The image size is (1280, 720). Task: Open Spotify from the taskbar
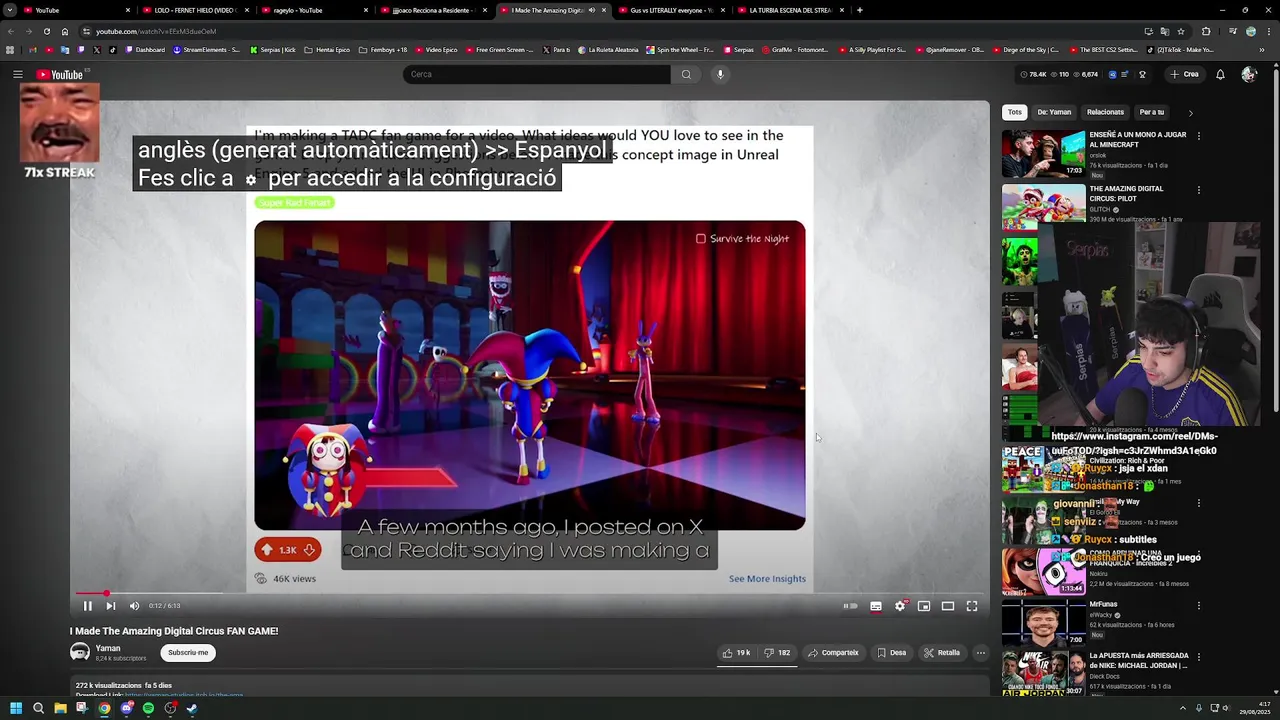click(148, 709)
